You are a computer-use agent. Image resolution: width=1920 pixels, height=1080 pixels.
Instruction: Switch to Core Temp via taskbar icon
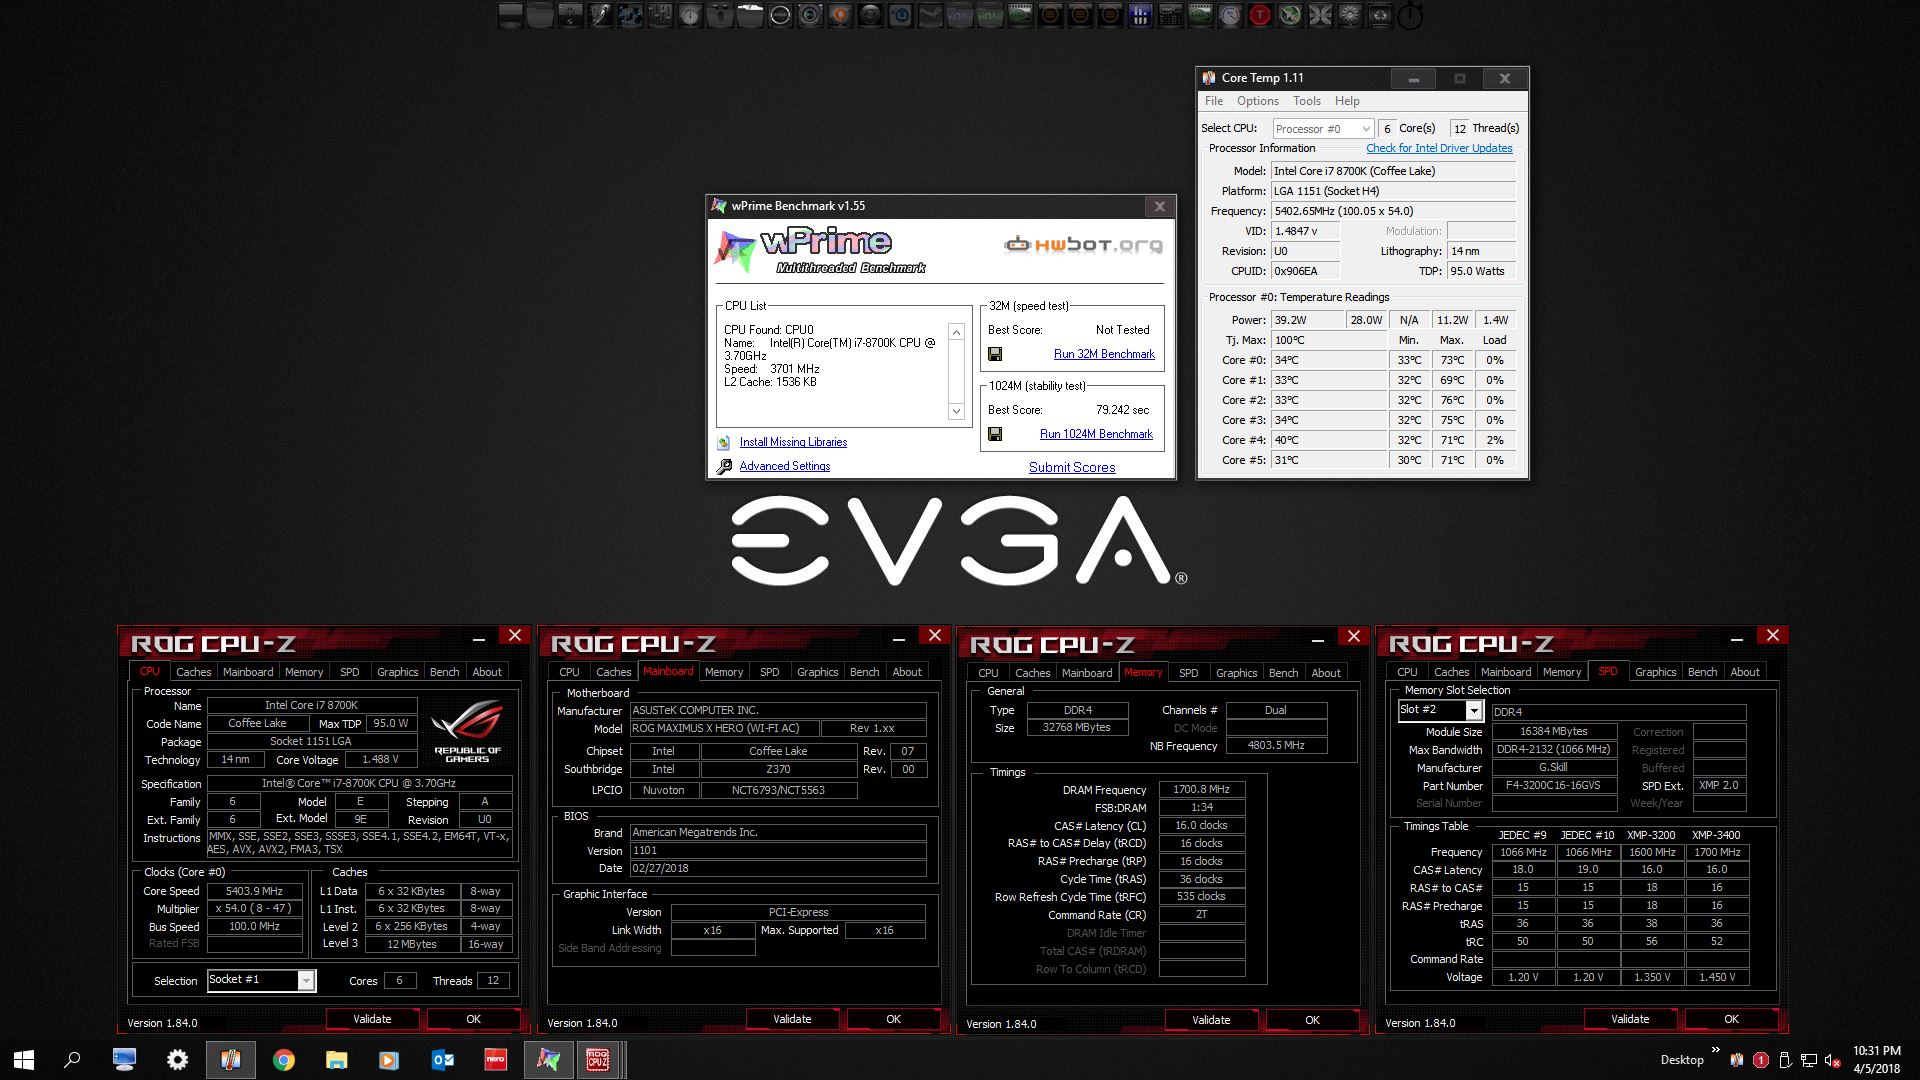(231, 1060)
